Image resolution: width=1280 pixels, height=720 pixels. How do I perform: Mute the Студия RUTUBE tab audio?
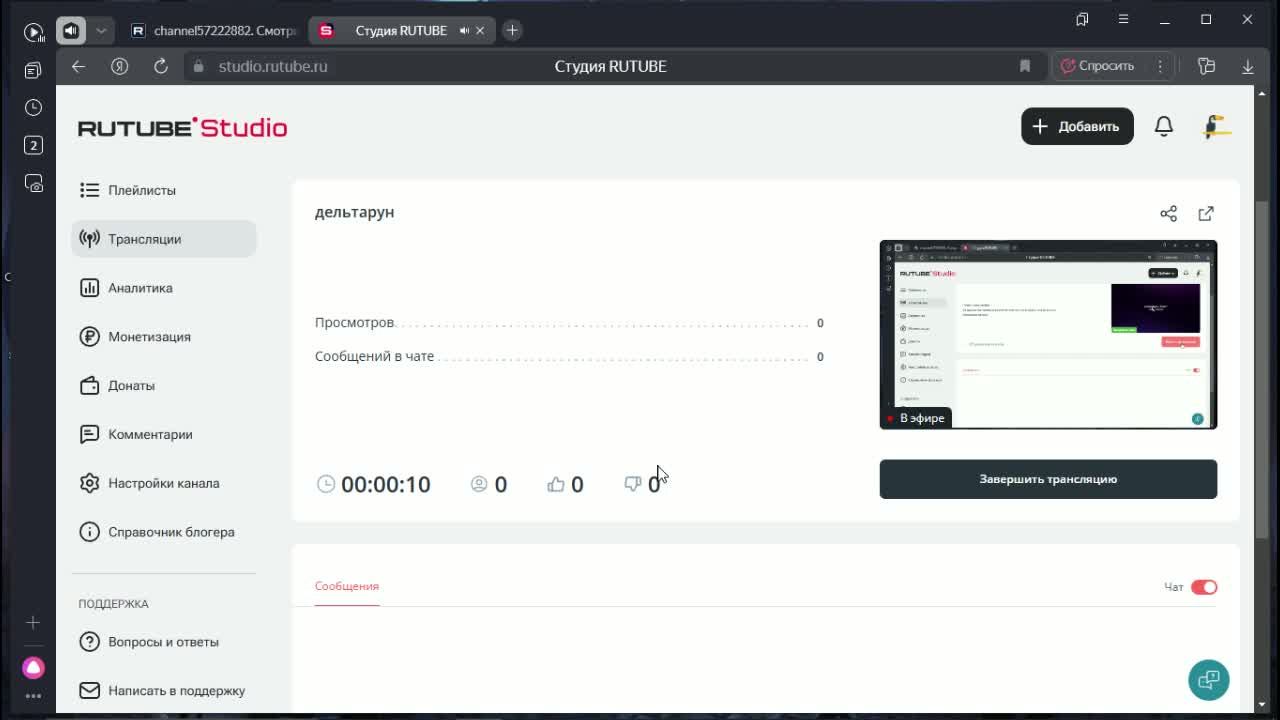(464, 31)
